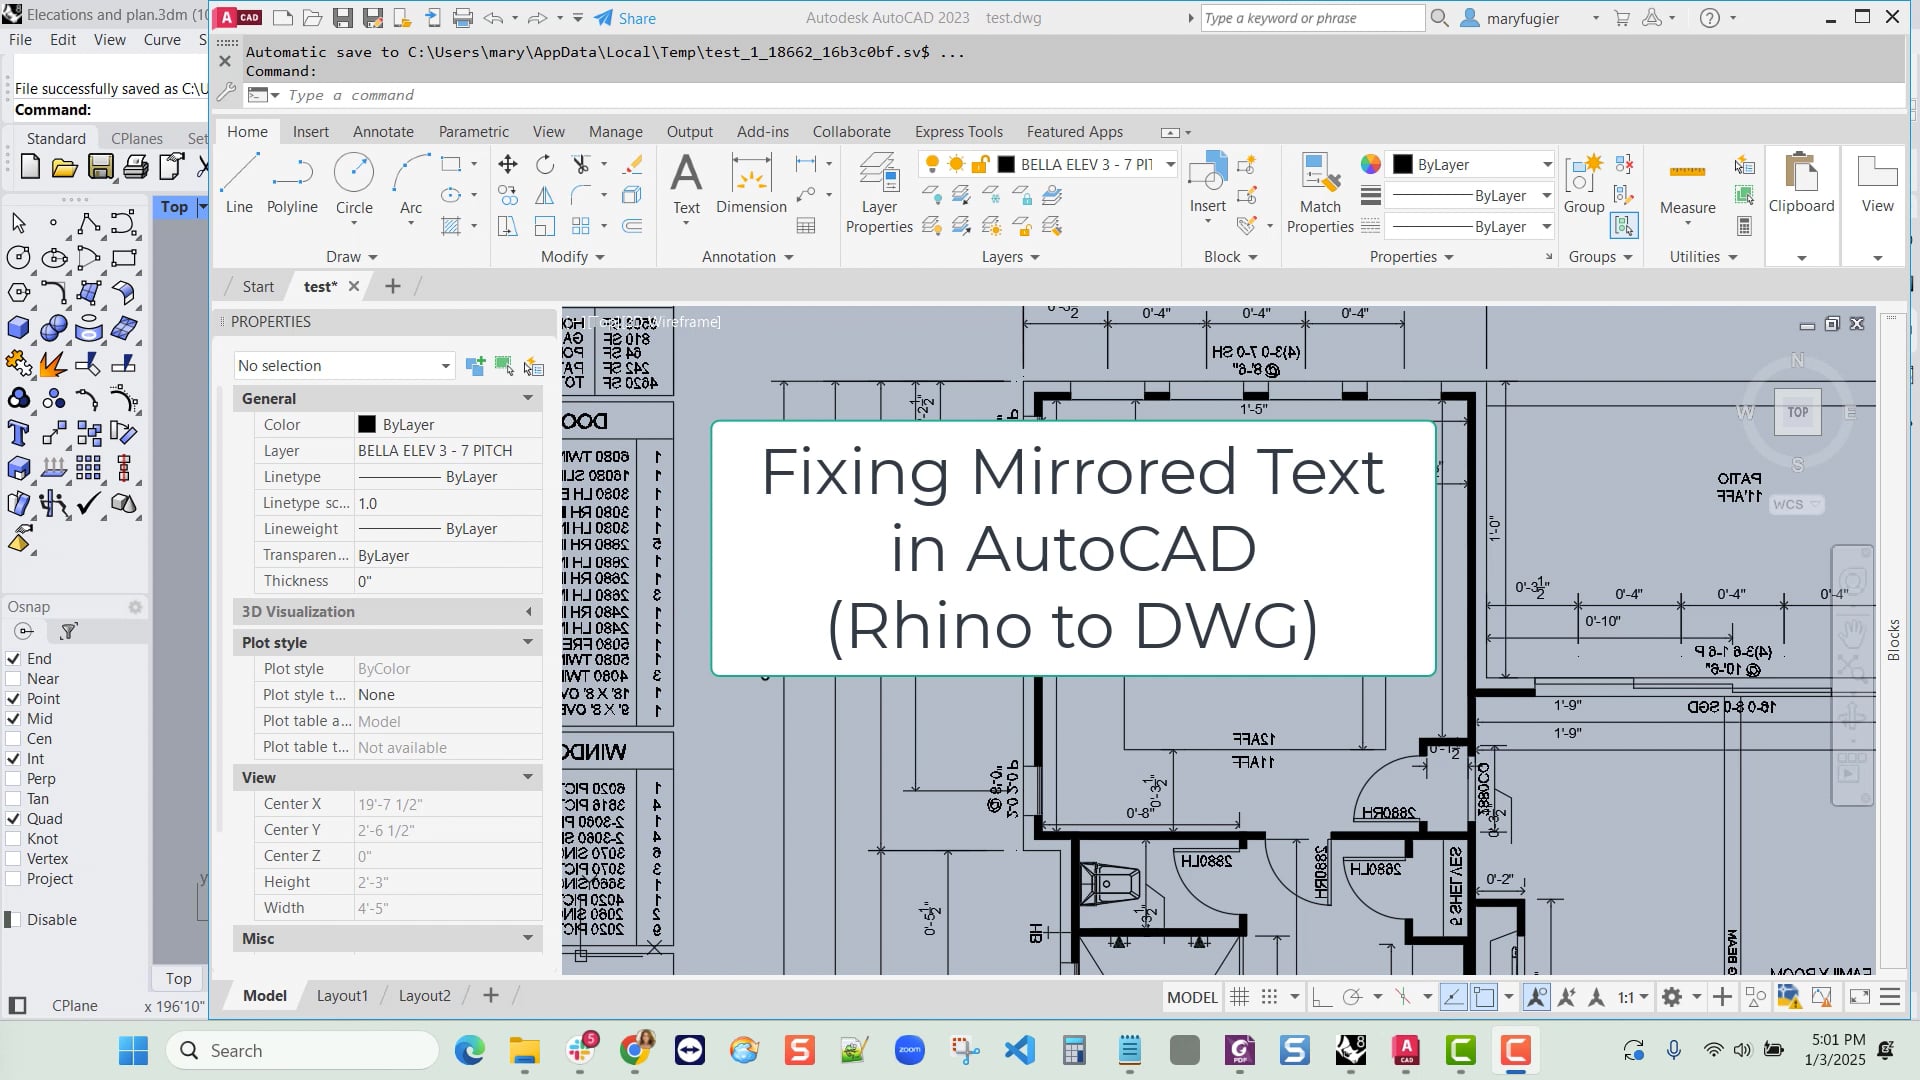The height and width of the screenshot is (1080, 1920).
Task: Open the Rhino Curve menu
Action: pos(162,40)
